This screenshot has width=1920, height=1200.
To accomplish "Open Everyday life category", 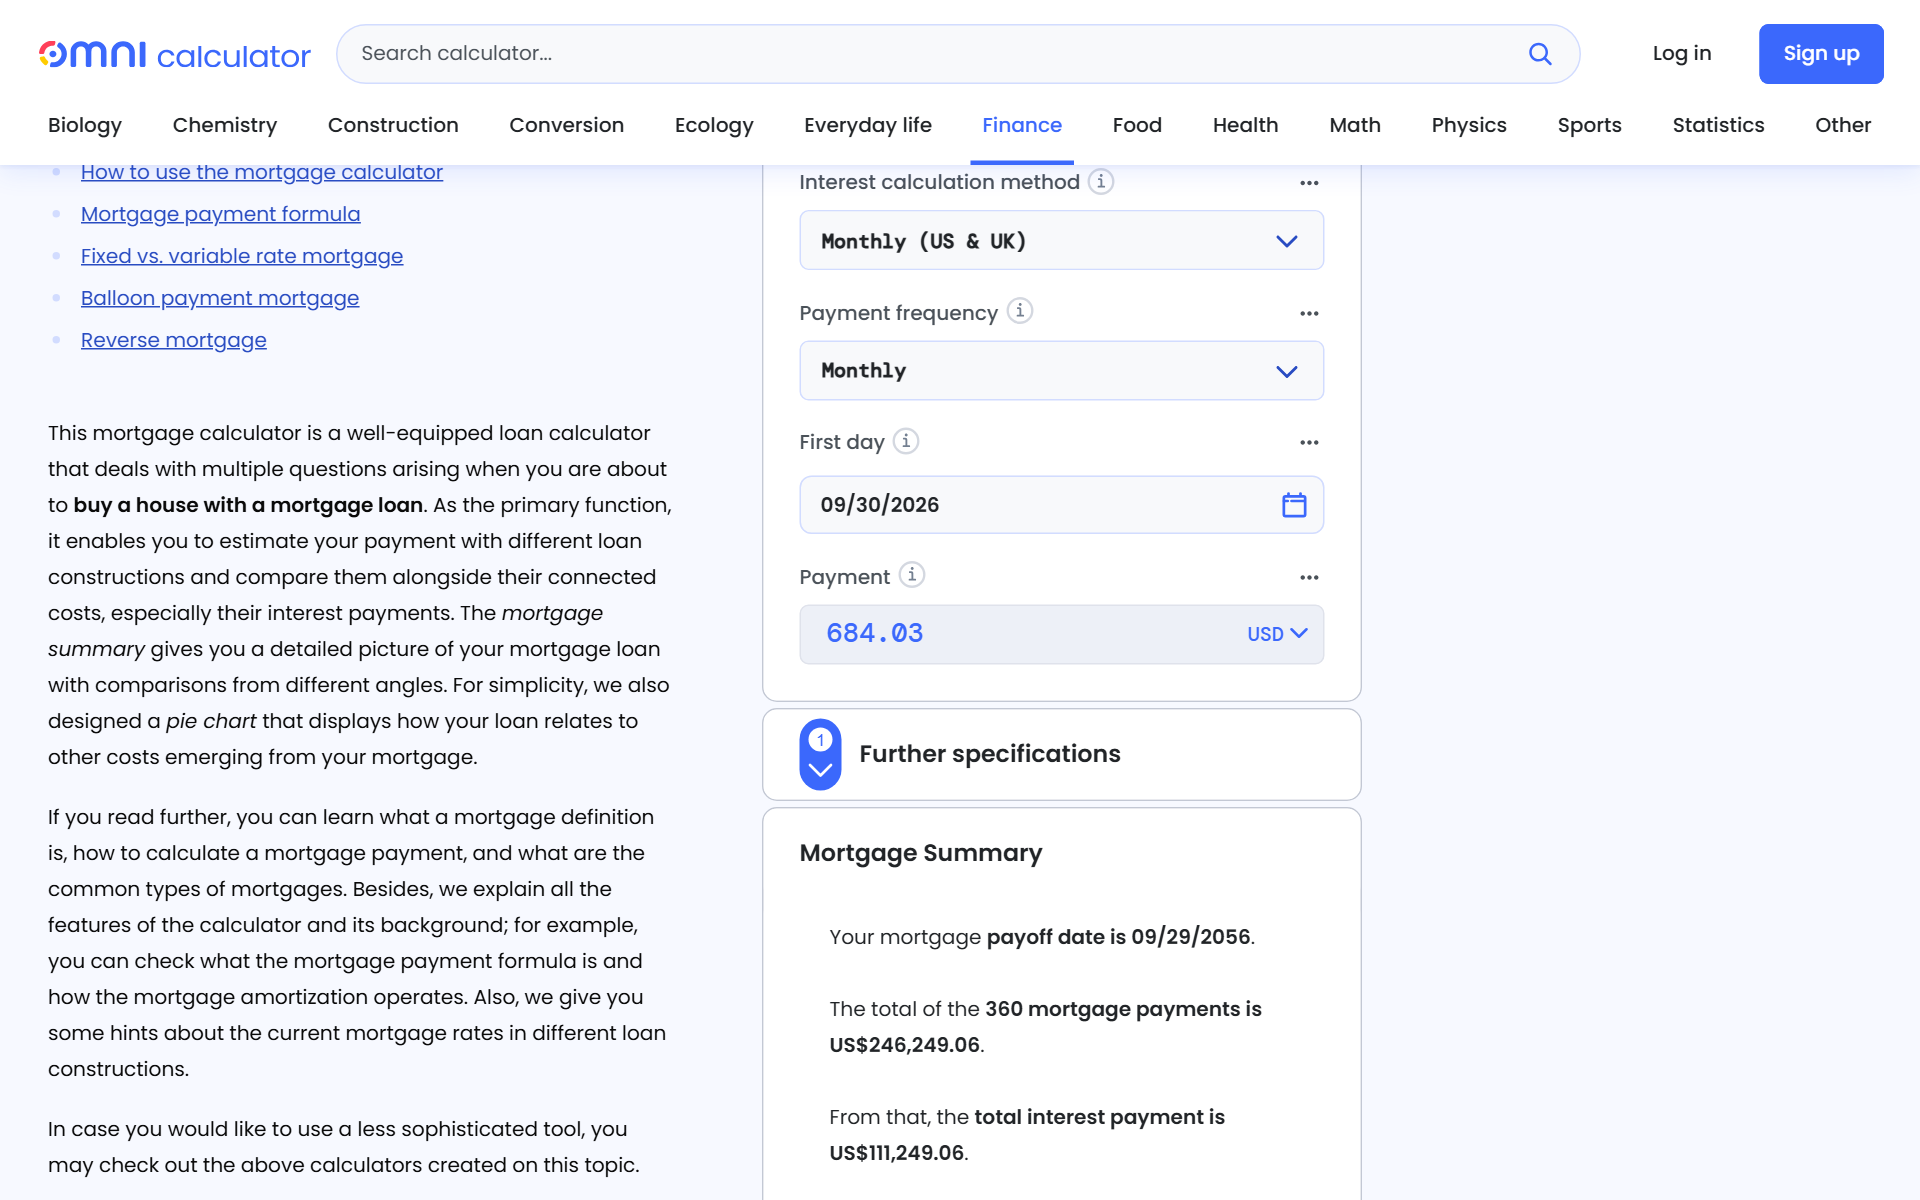I will [868, 125].
